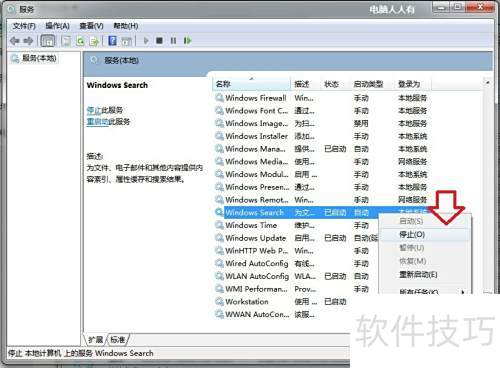
Task: Select the Wired AutoConfig service row
Action: (297, 263)
